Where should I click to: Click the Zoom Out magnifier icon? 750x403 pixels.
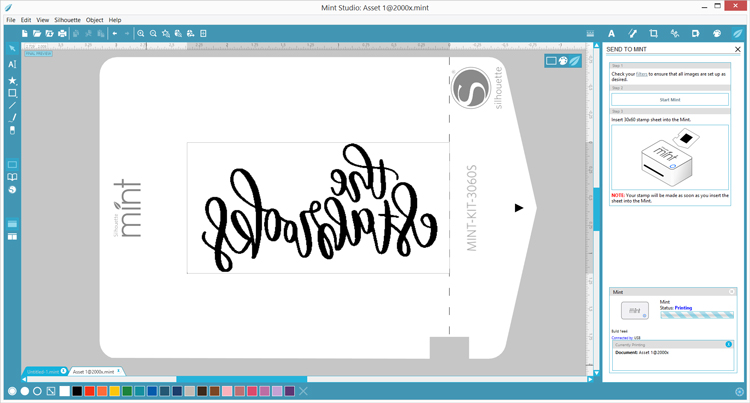pyautogui.click(x=153, y=33)
